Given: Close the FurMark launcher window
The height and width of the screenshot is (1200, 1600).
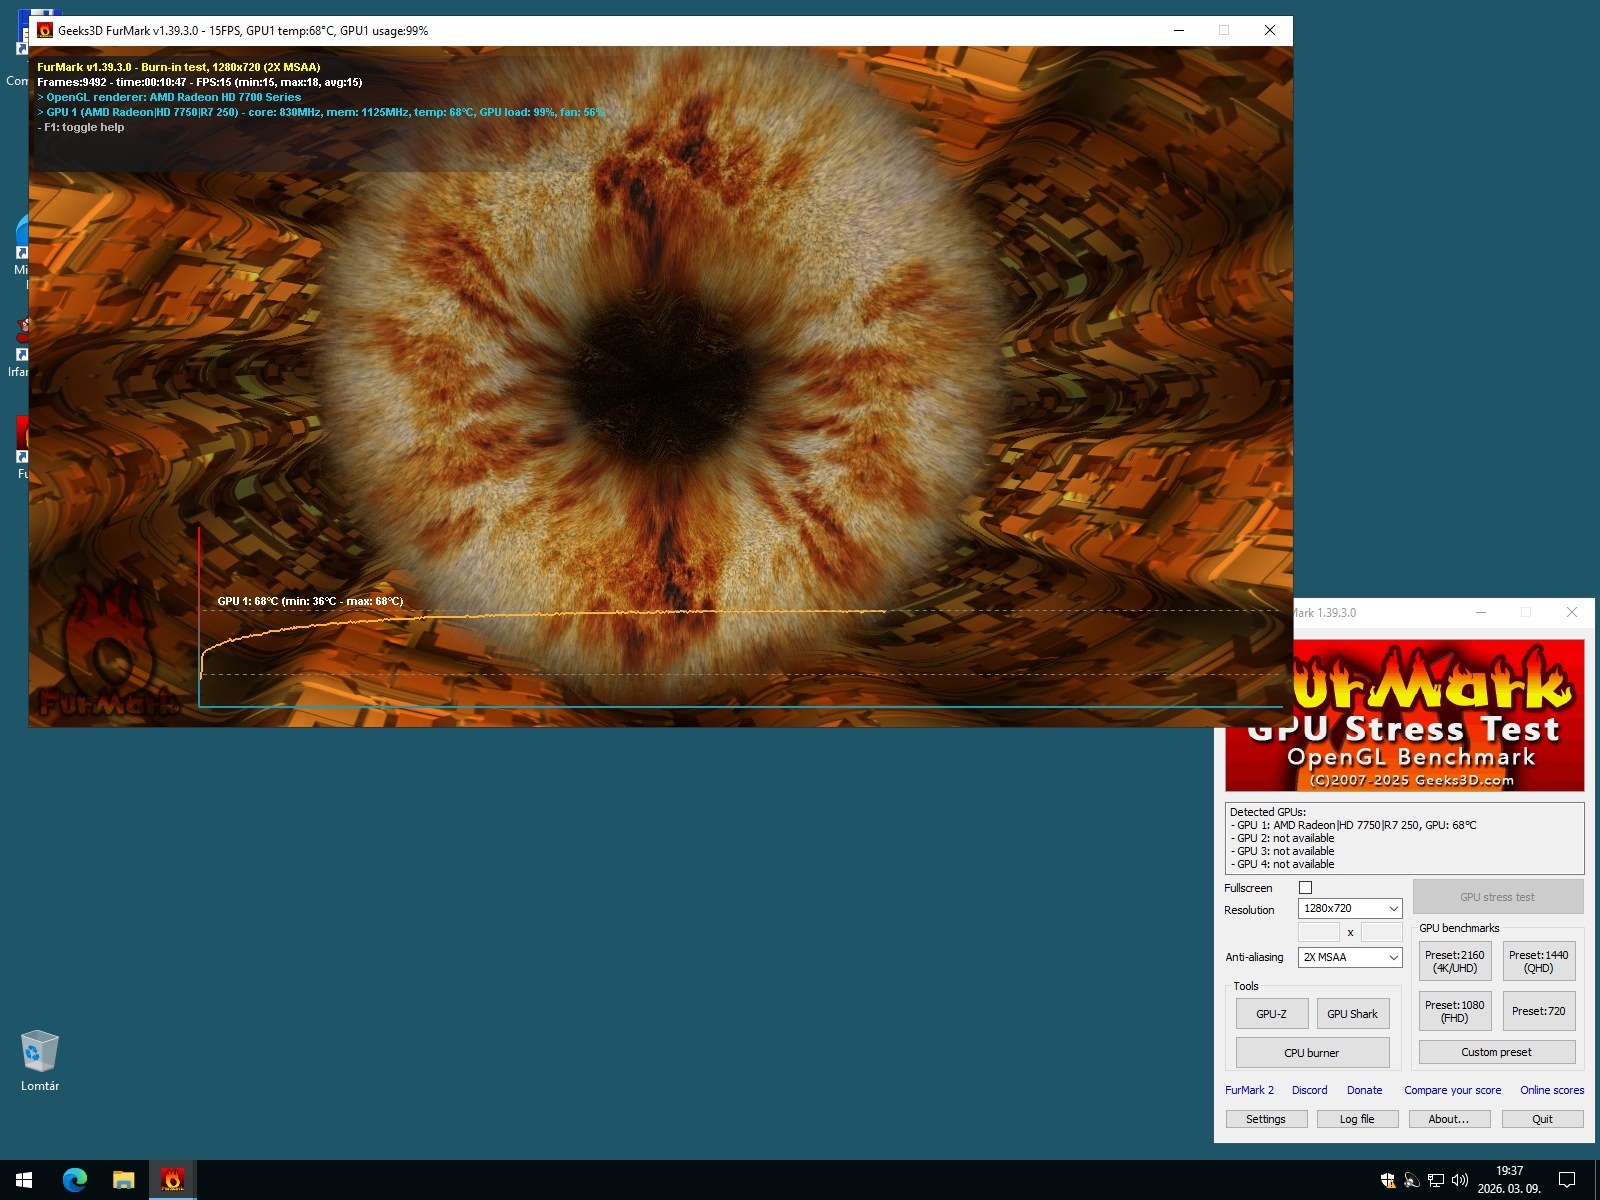Looking at the screenshot, I should pos(1572,612).
